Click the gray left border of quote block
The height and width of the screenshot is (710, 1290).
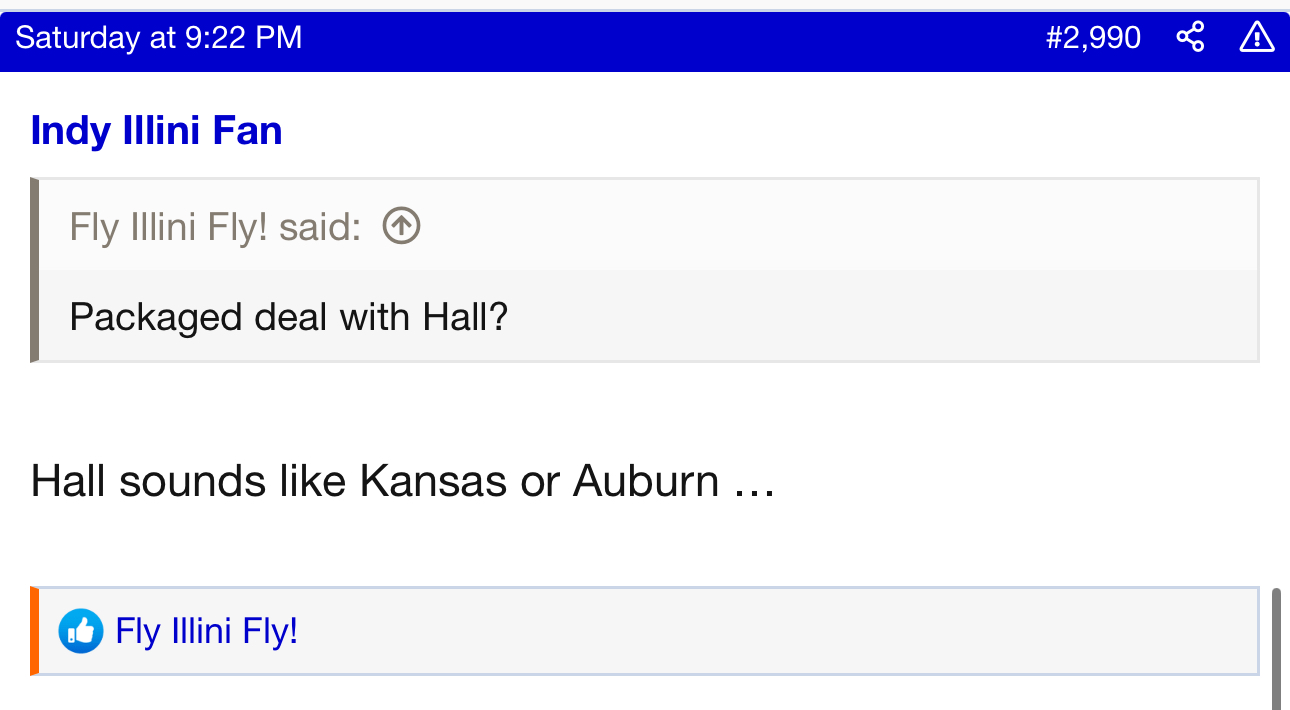coord(35,270)
